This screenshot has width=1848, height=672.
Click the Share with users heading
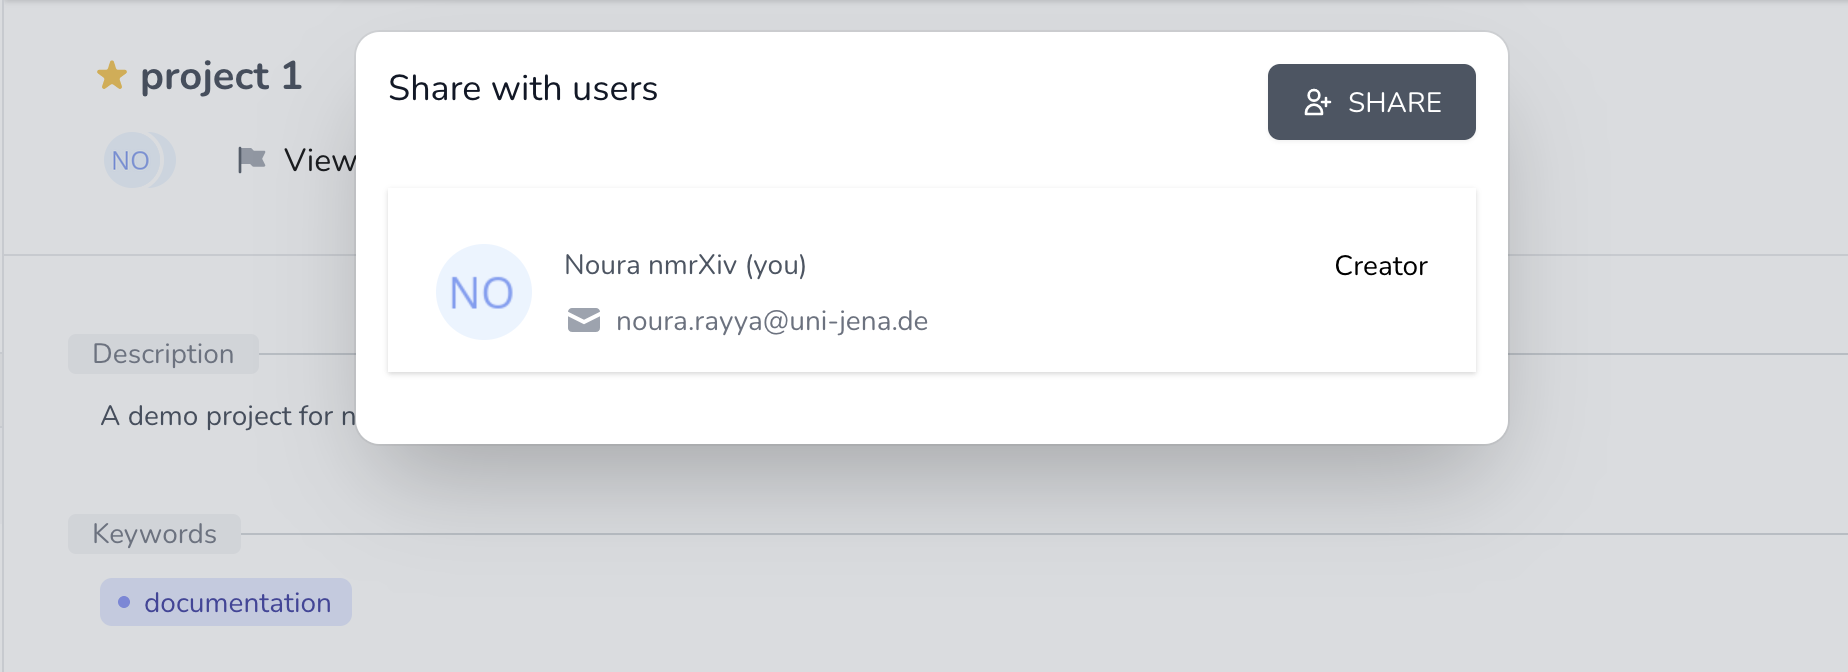[x=523, y=88]
